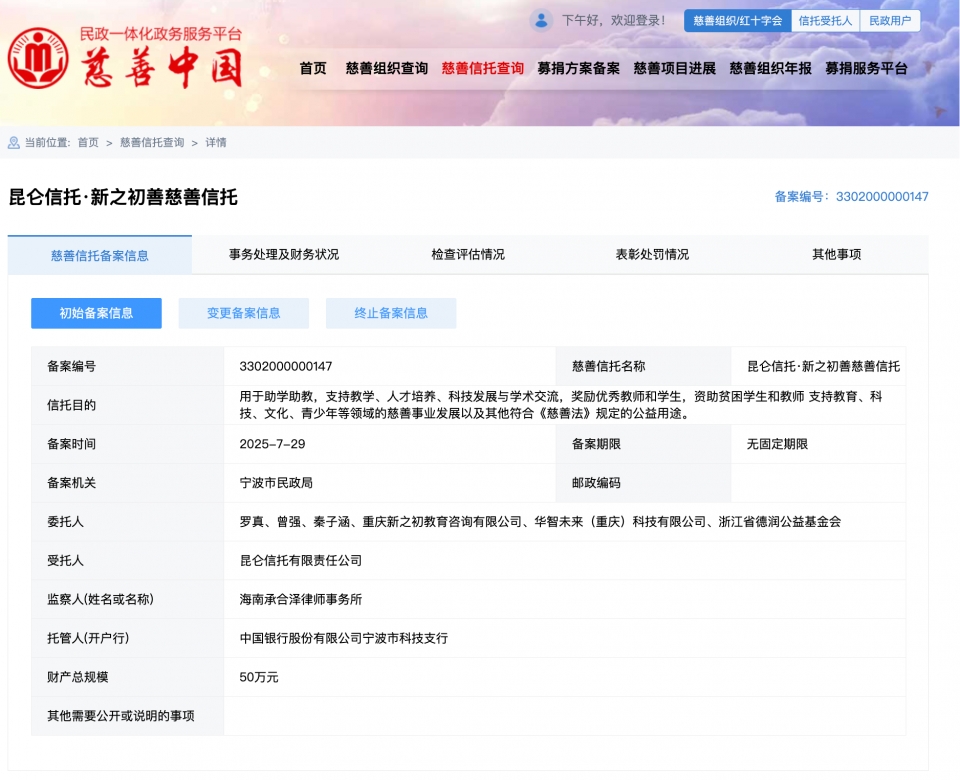960x780 pixels.
Task: Click the 详情 breadcrumb item
Action: [216, 143]
